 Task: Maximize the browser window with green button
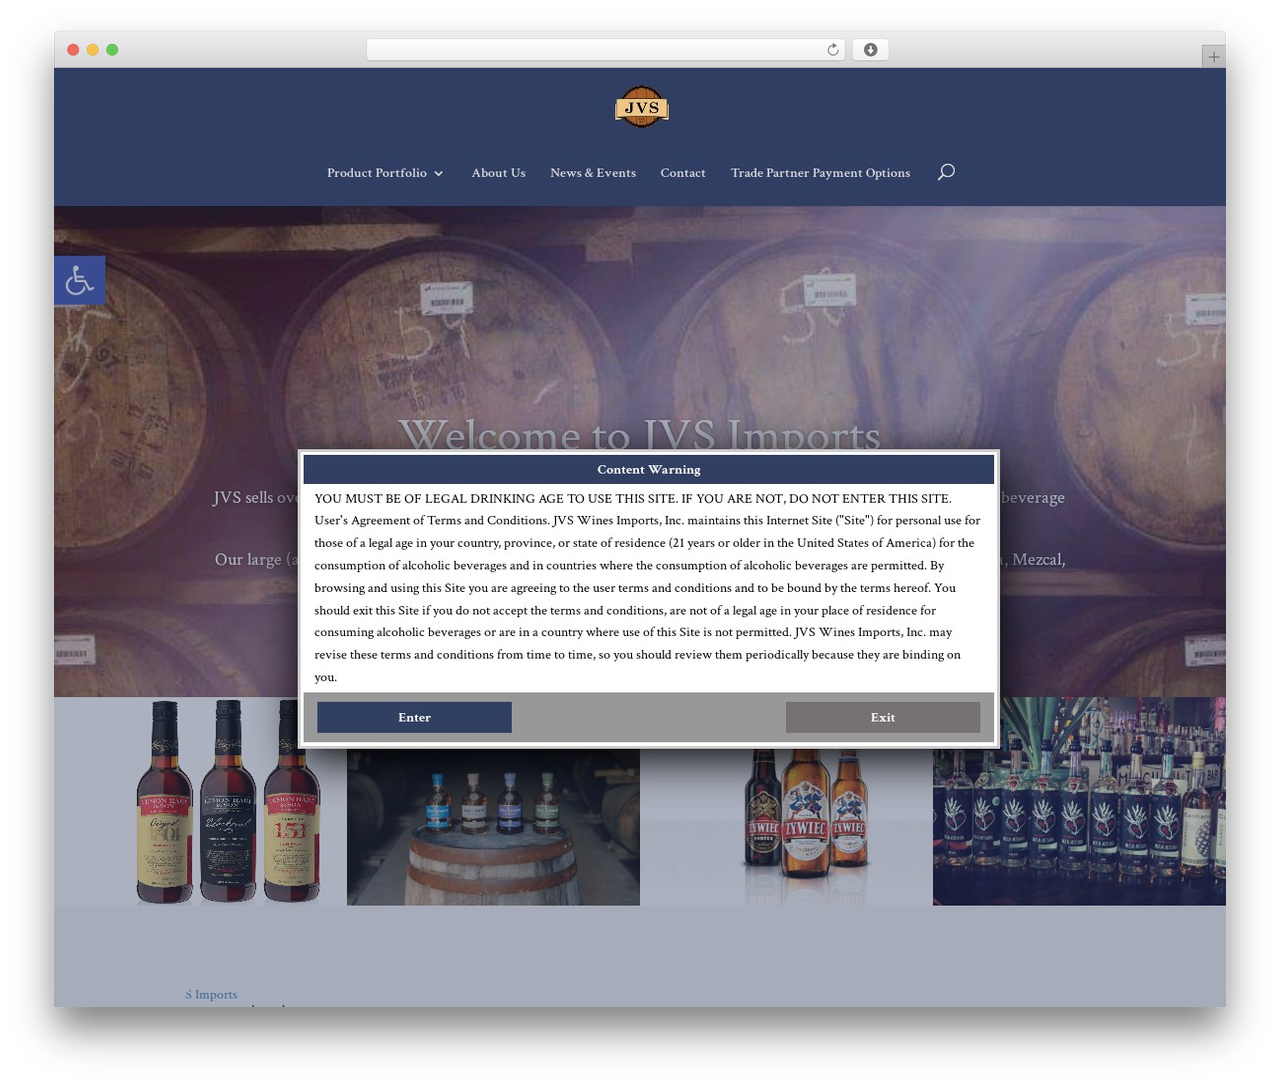tap(112, 50)
